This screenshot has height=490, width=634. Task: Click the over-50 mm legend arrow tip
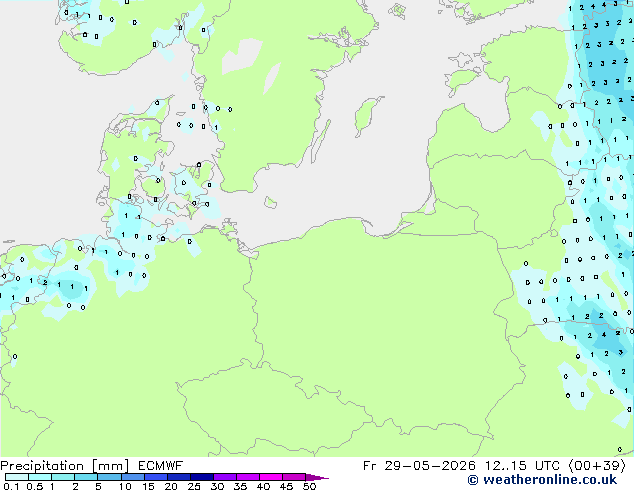[317, 478]
